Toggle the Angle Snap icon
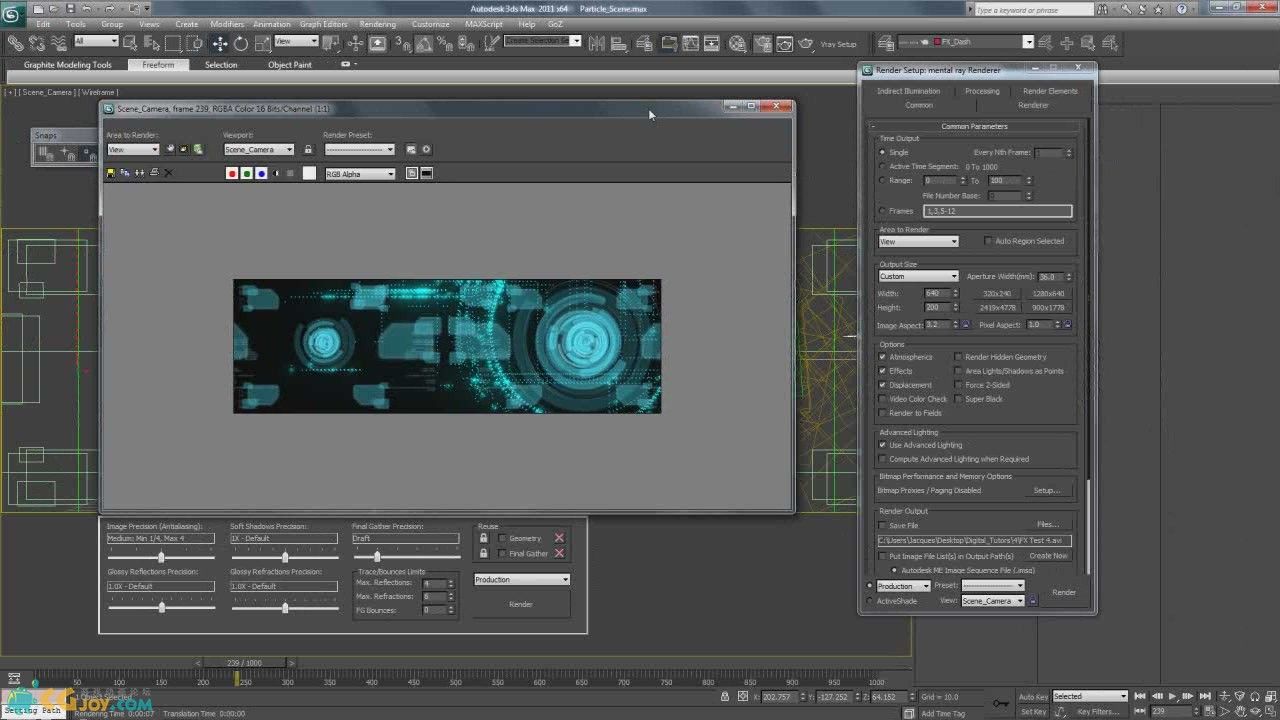 pos(425,44)
